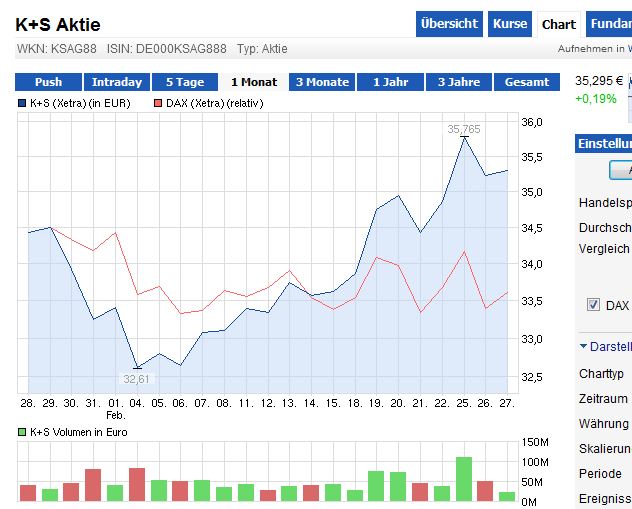The height and width of the screenshot is (509, 632).
Task: Show the Gesamt full history chart
Action: [x=527, y=82]
